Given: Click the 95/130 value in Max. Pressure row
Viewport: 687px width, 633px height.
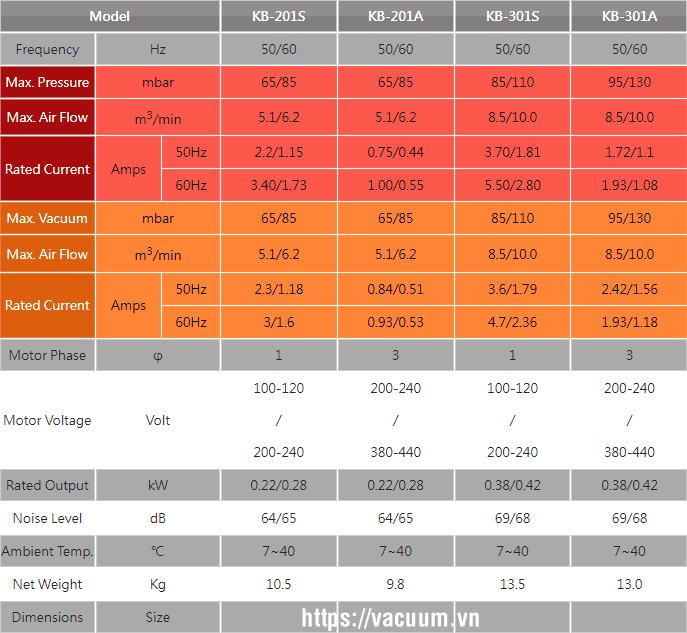Looking at the screenshot, I should tap(629, 83).
